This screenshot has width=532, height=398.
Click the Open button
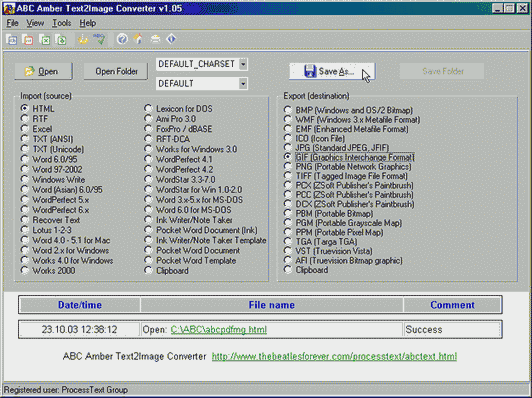coord(43,71)
